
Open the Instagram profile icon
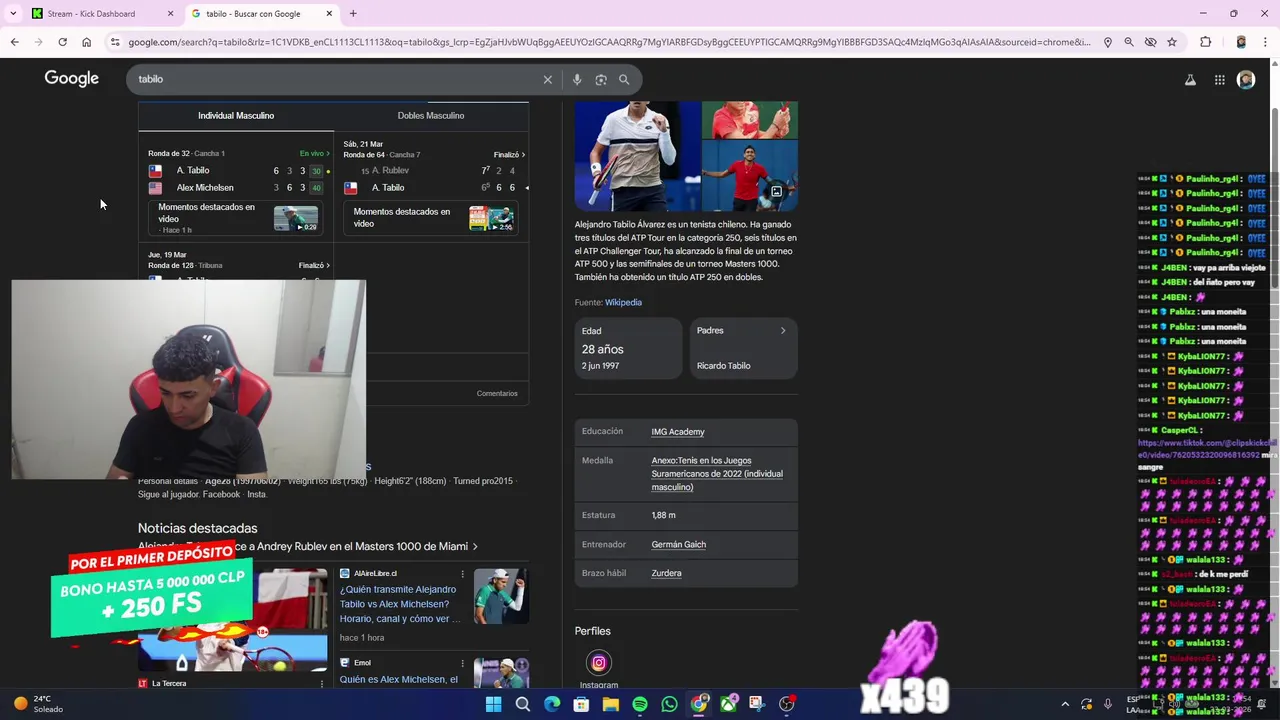[598, 662]
